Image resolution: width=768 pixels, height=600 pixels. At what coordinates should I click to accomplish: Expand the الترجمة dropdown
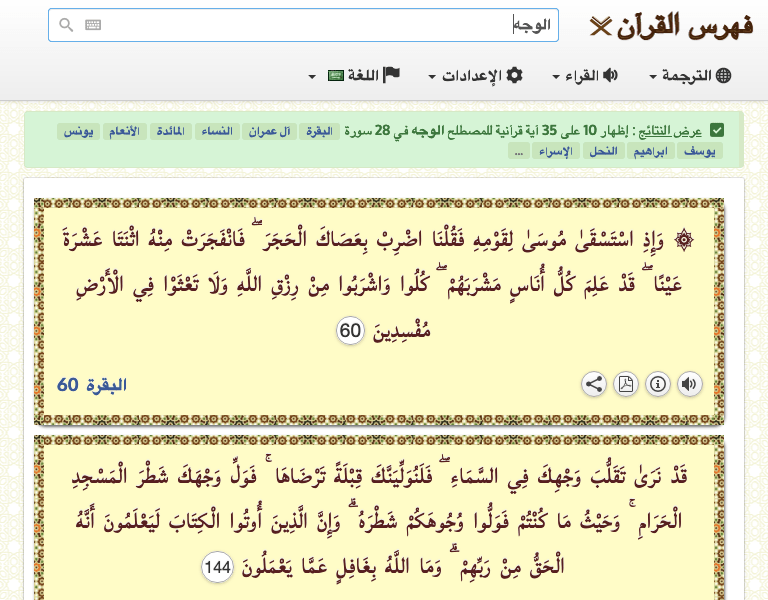click(690, 75)
